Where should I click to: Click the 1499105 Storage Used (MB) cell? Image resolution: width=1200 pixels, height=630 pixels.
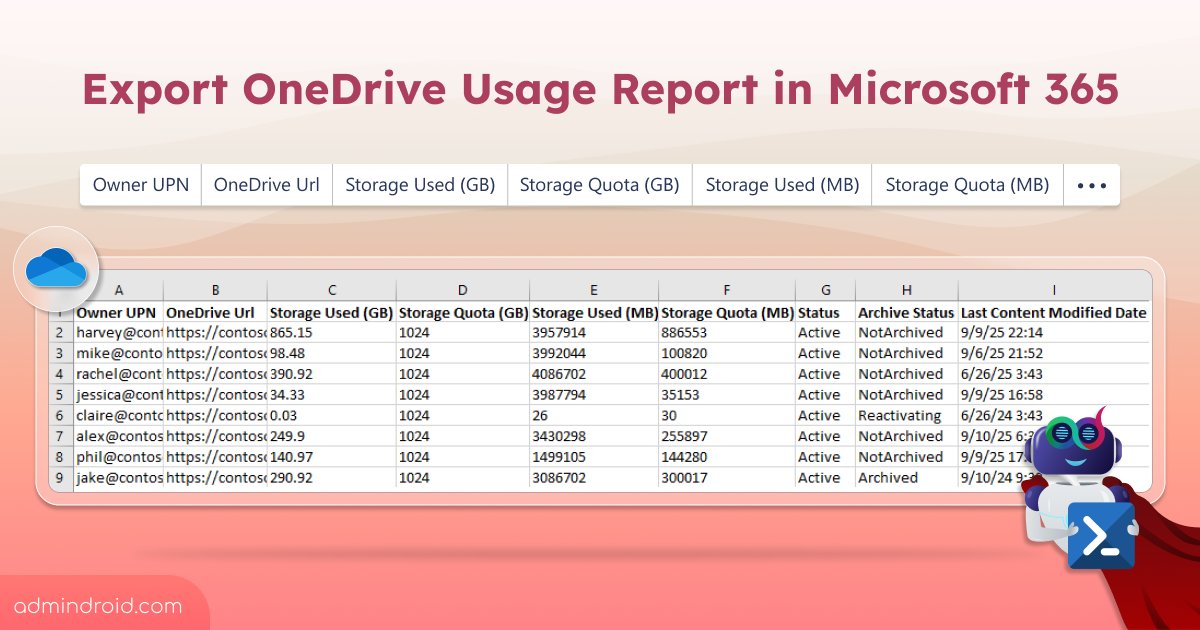[594, 457]
